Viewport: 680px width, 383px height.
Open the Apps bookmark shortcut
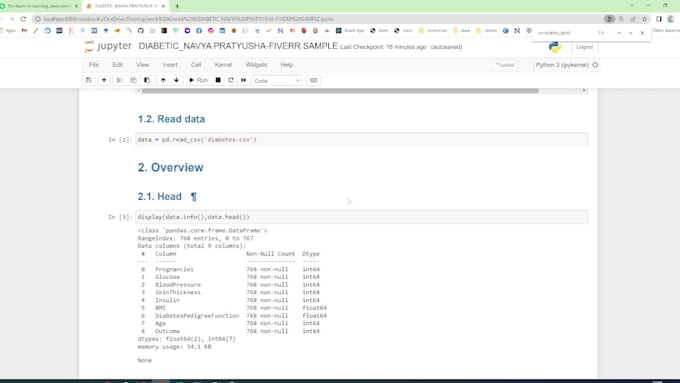point(8,31)
